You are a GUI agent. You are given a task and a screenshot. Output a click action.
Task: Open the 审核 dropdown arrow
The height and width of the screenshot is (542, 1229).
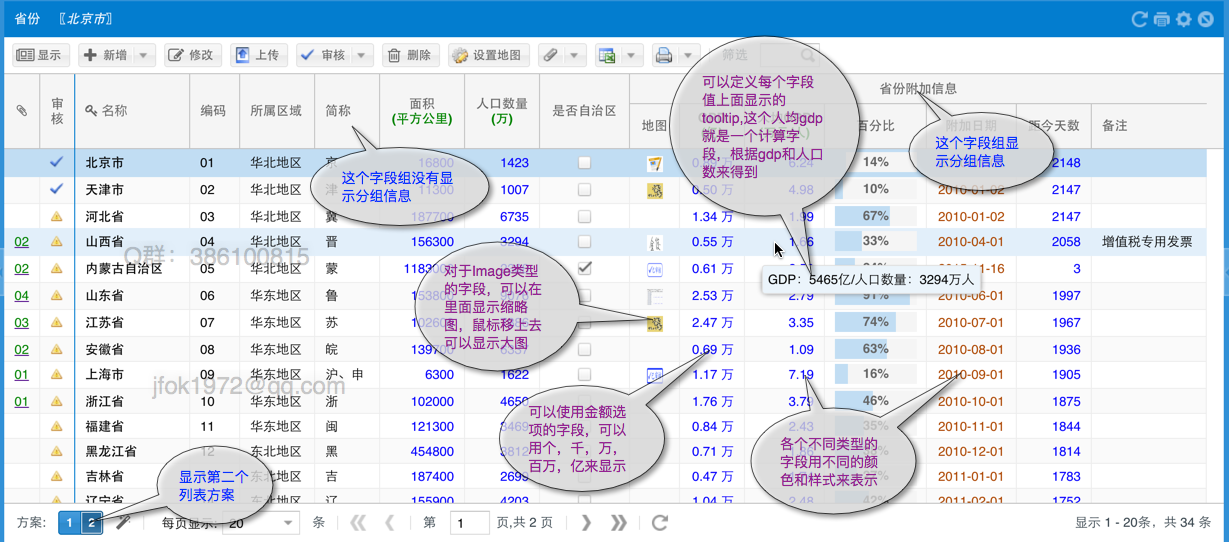pos(362,55)
